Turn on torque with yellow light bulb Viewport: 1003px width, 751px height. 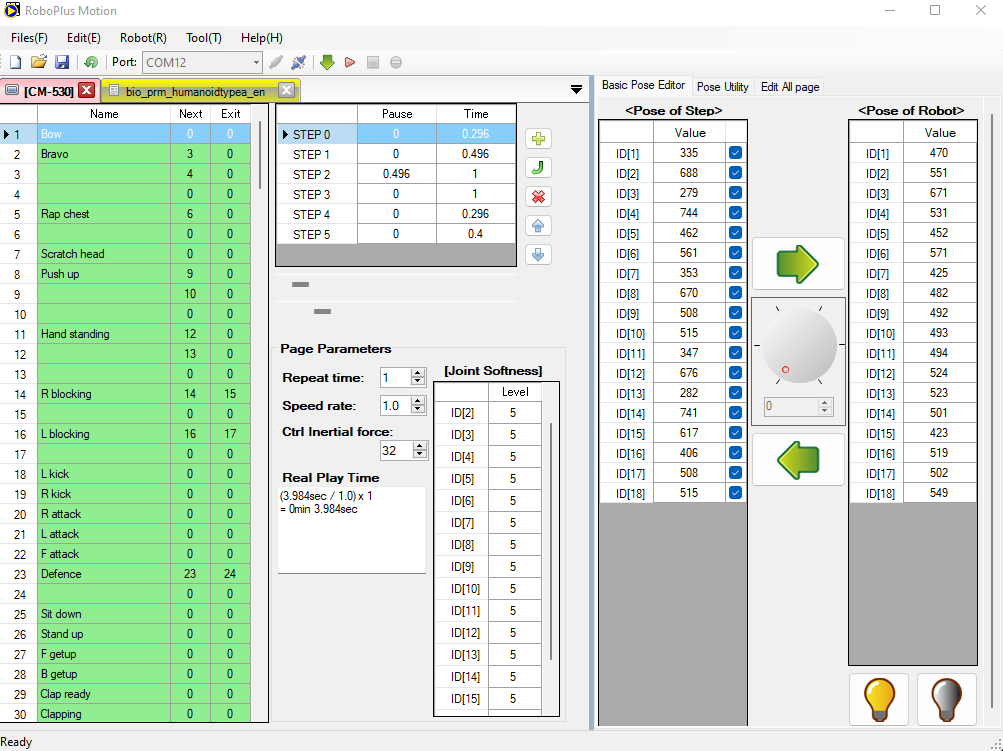[x=879, y=698]
